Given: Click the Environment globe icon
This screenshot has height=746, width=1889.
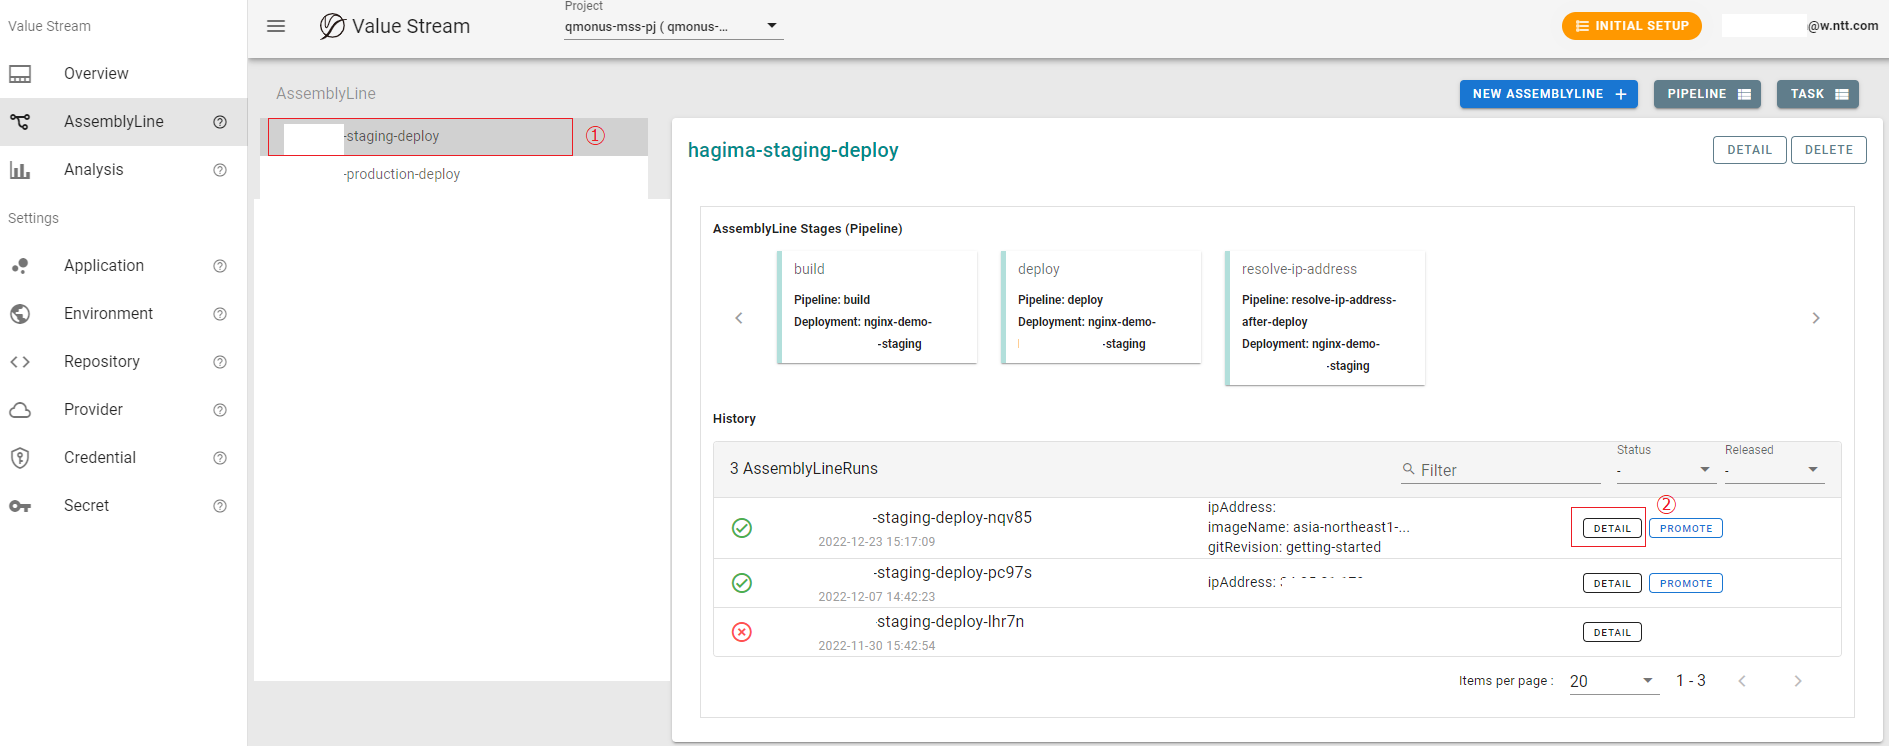Looking at the screenshot, I should [20, 314].
